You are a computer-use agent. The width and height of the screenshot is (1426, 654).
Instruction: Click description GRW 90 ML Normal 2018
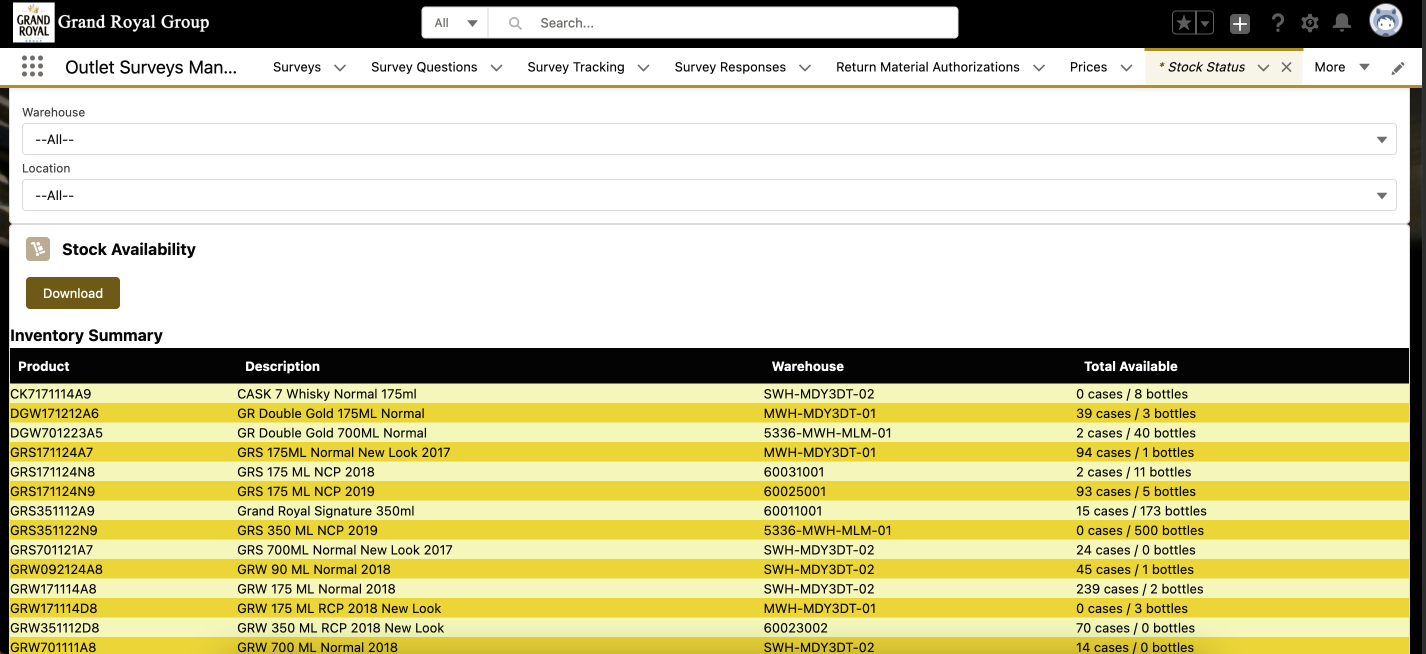314,569
